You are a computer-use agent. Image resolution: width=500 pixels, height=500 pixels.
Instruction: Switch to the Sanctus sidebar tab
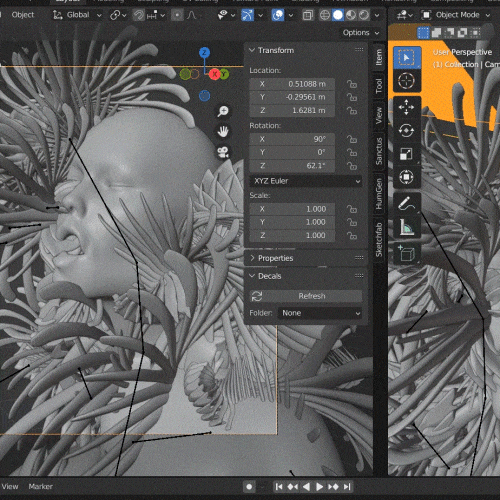pos(379,151)
